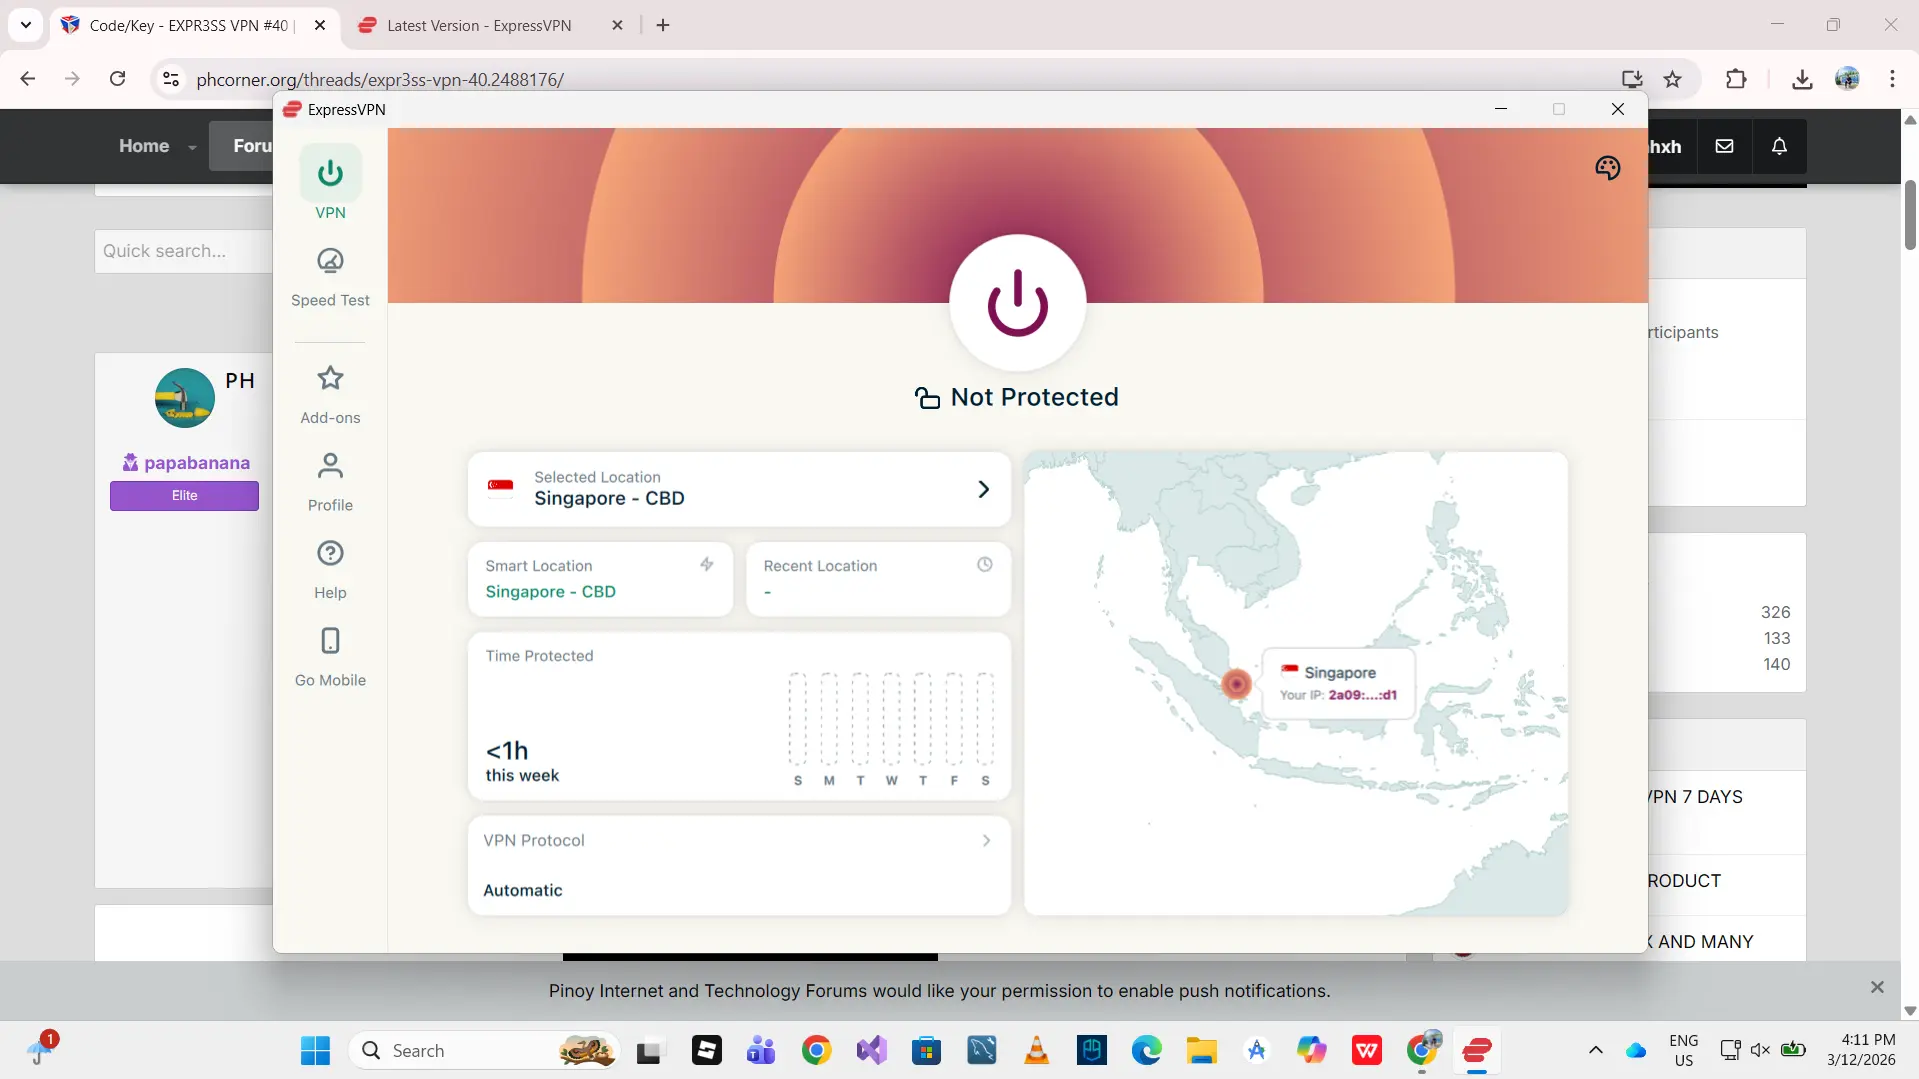
Task: Open a new browser tab
Action: point(663,26)
